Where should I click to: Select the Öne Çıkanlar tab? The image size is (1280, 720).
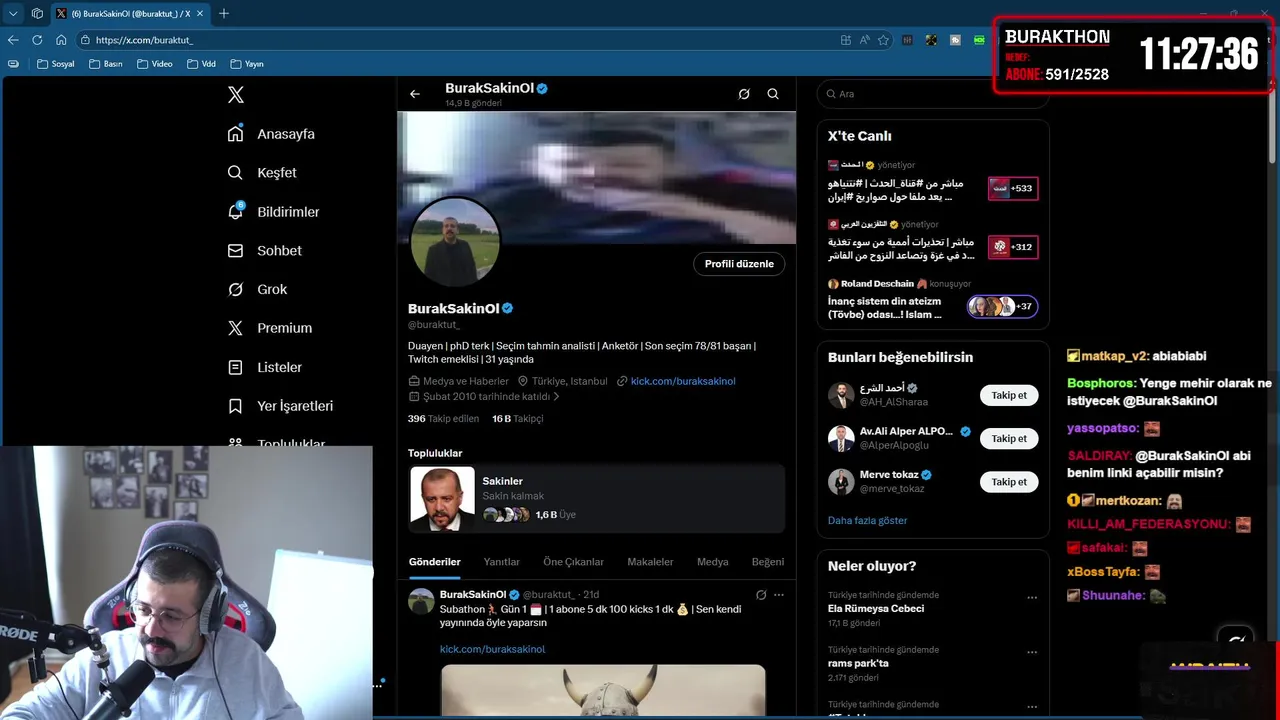click(x=573, y=562)
